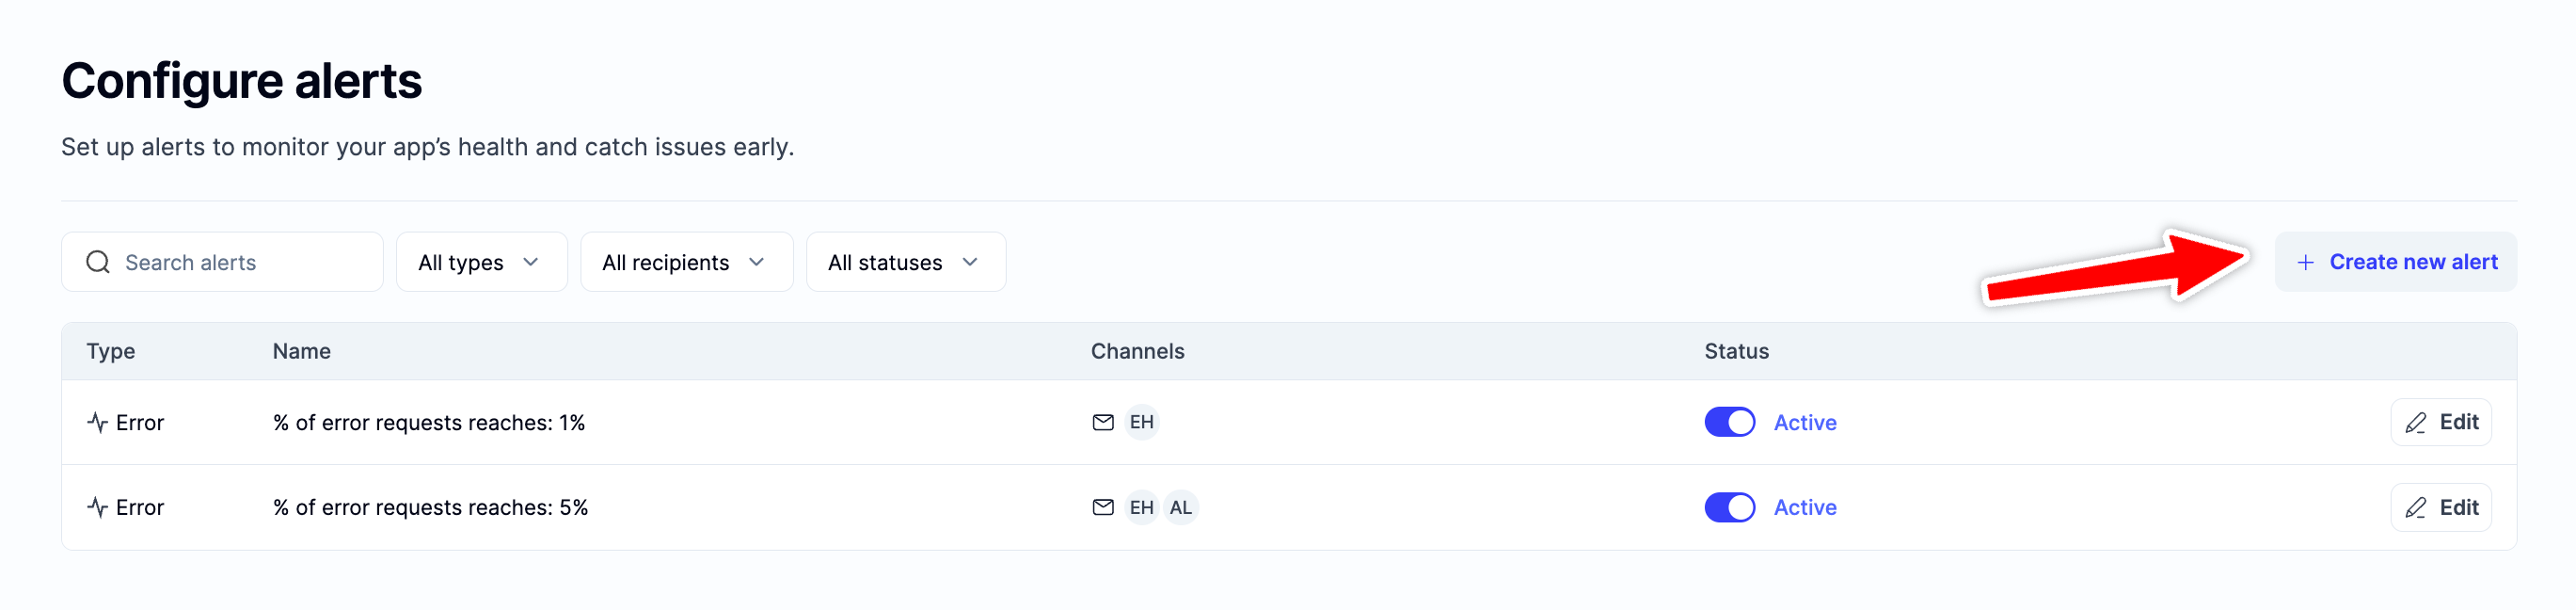Open the All statuses dropdown
The height and width of the screenshot is (610, 2576).
905,262
